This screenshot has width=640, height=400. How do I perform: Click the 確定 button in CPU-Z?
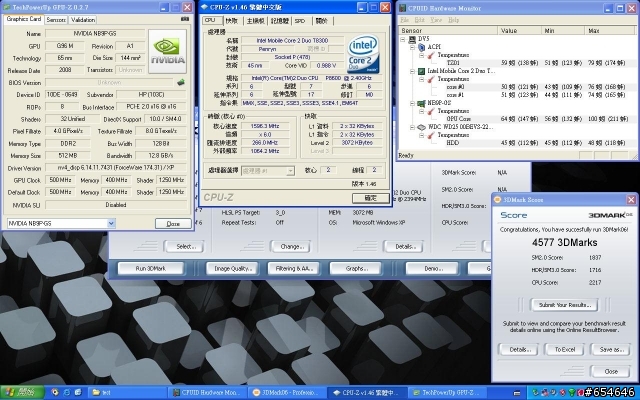[x=371, y=198]
